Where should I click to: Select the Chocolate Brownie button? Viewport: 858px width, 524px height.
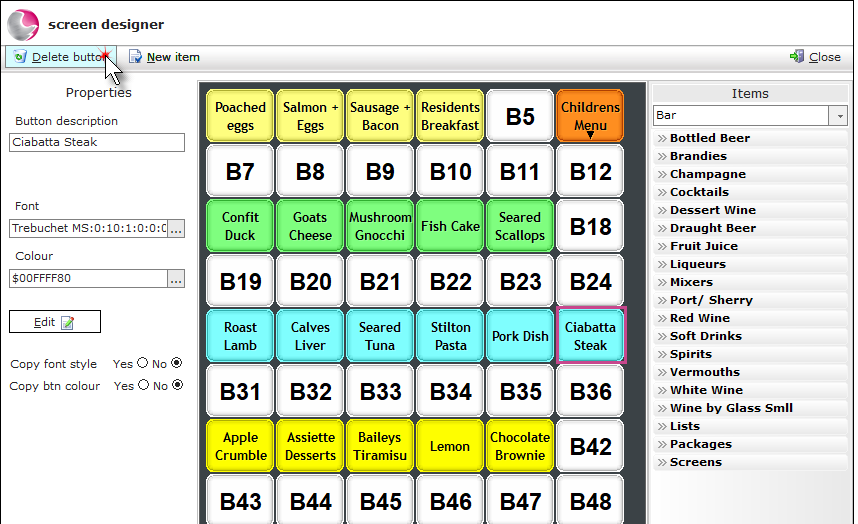[520, 446]
